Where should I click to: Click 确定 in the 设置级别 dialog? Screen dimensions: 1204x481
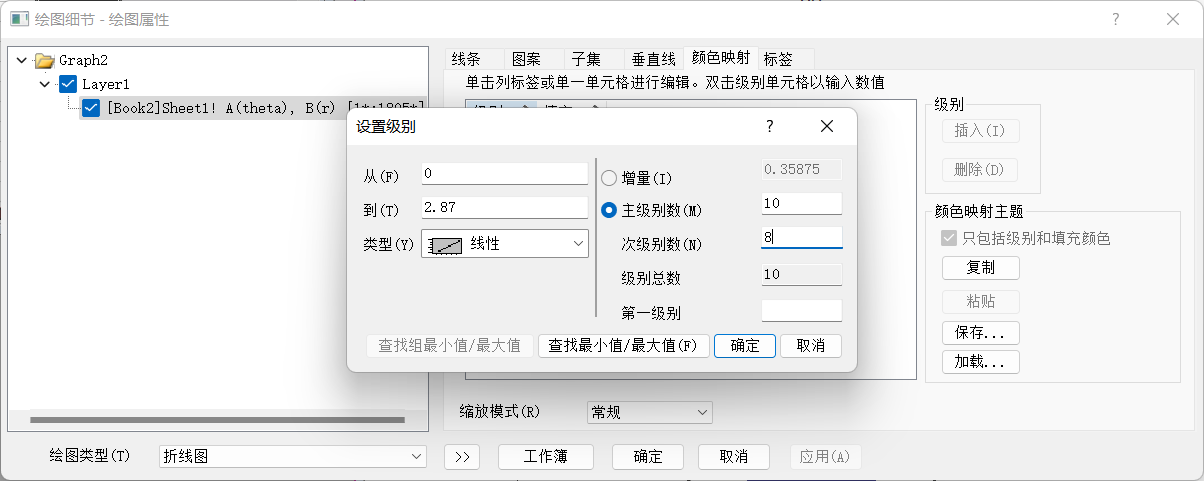pyautogui.click(x=744, y=345)
